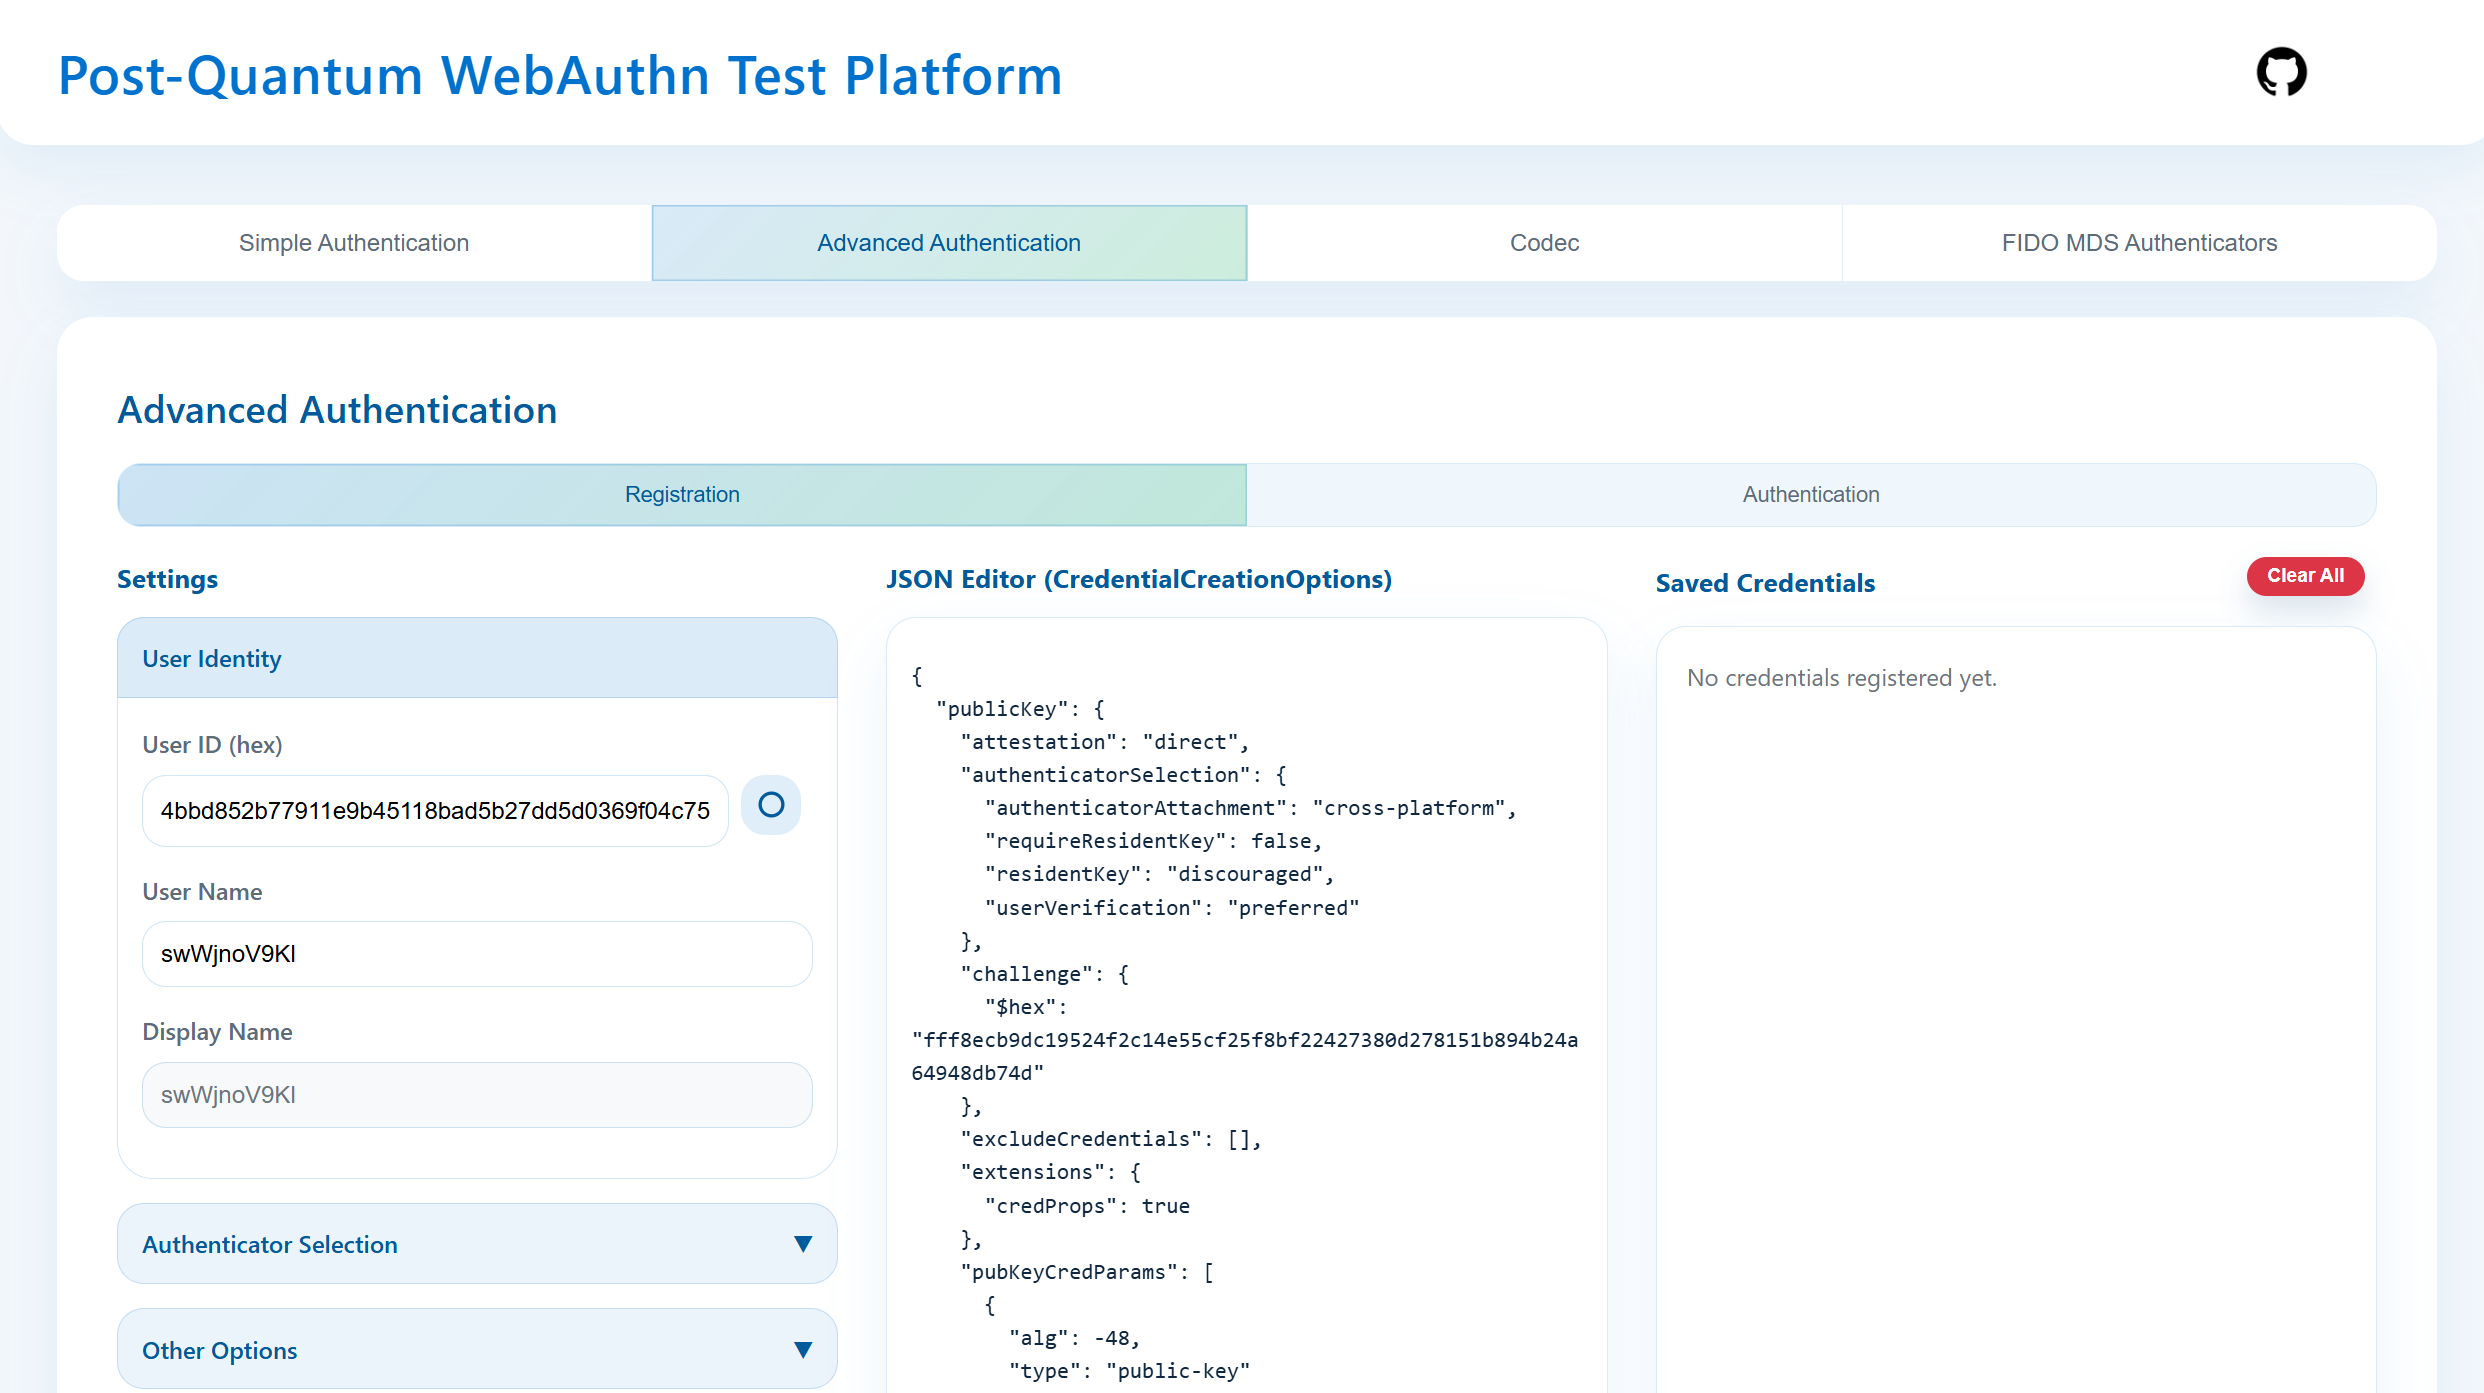The height and width of the screenshot is (1393, 2484).
Task: Switch to the Authentication sub-tab
Action: point(1810,494)
